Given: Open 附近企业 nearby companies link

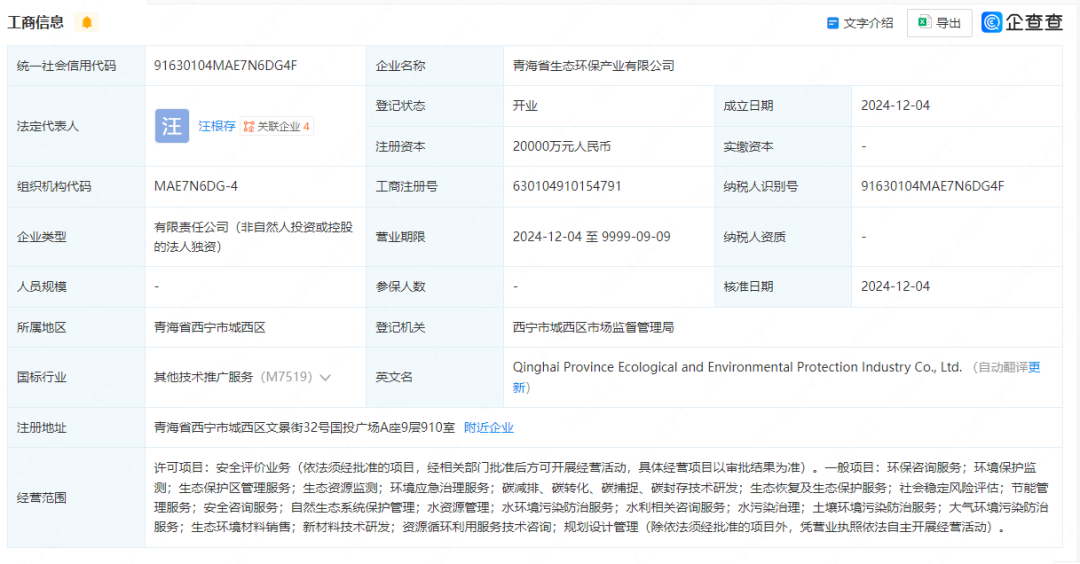Looking at the screenshot, I should (x=488, y=428).
